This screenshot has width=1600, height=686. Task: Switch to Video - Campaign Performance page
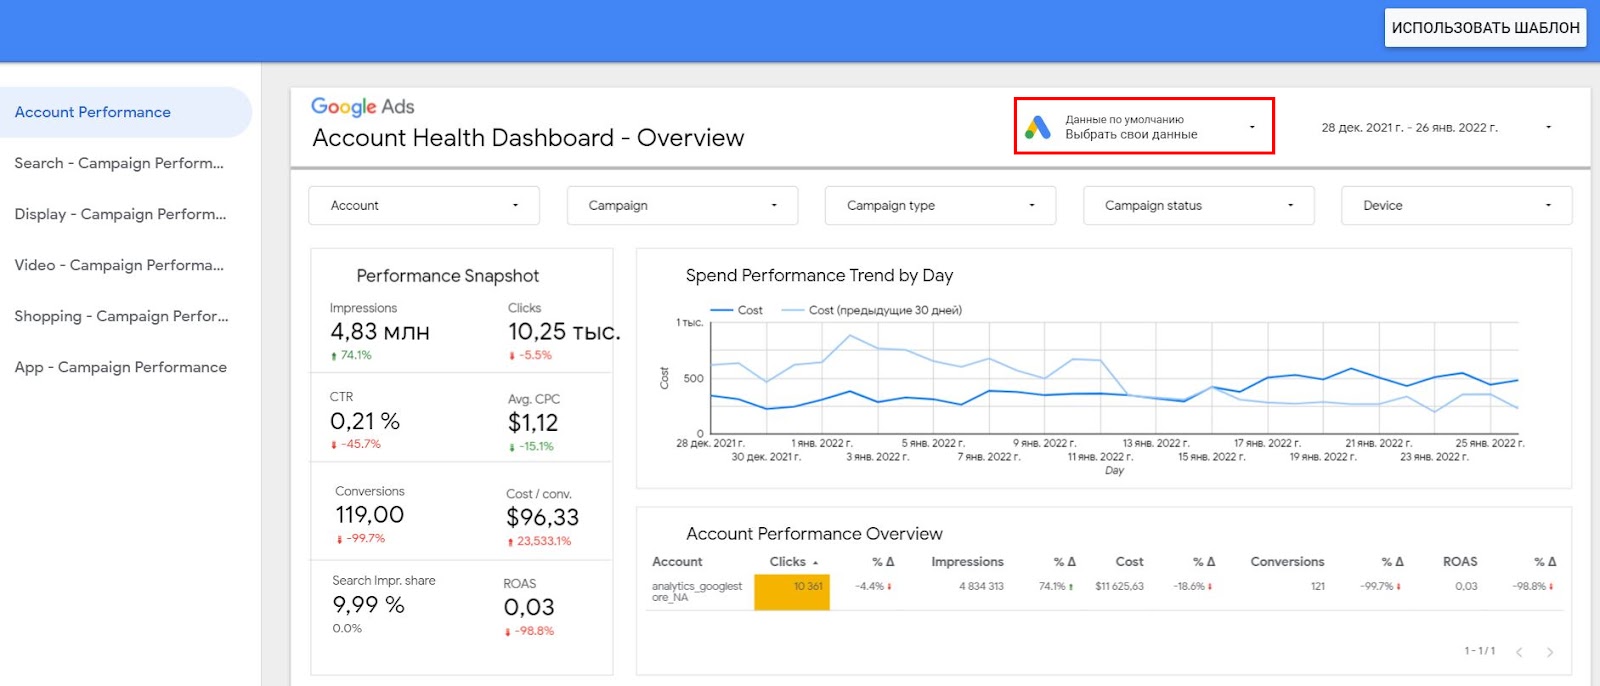119,265
